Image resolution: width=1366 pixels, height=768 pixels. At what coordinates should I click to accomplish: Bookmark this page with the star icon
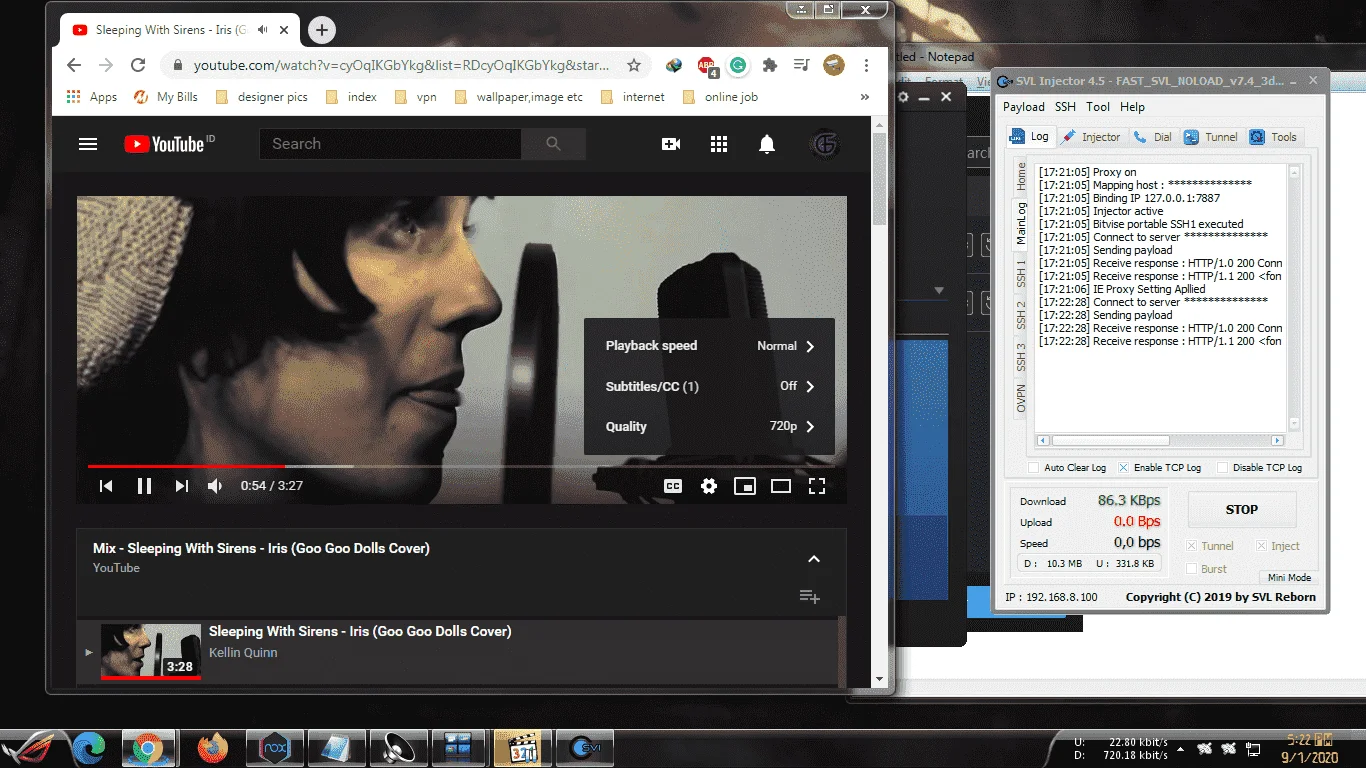(x=634, y=65)
